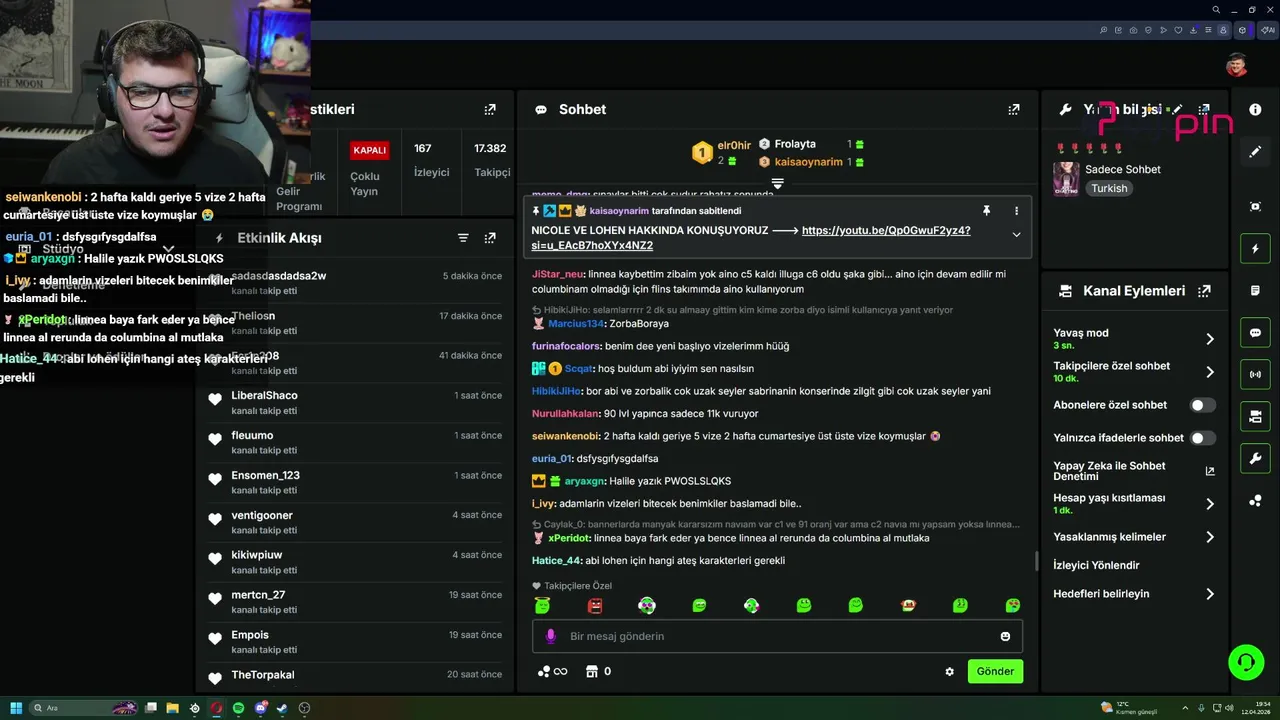Unpin the pinned chat message

point(986,211)
